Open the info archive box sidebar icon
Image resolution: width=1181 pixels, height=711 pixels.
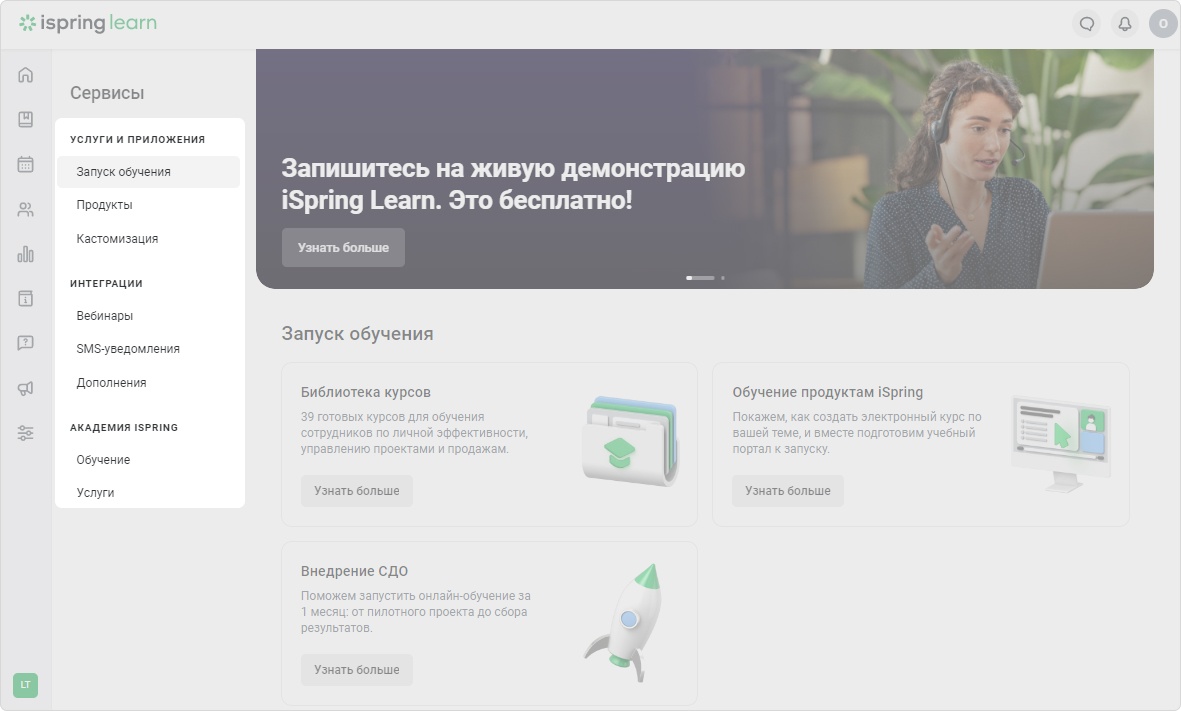click(26, 298)
